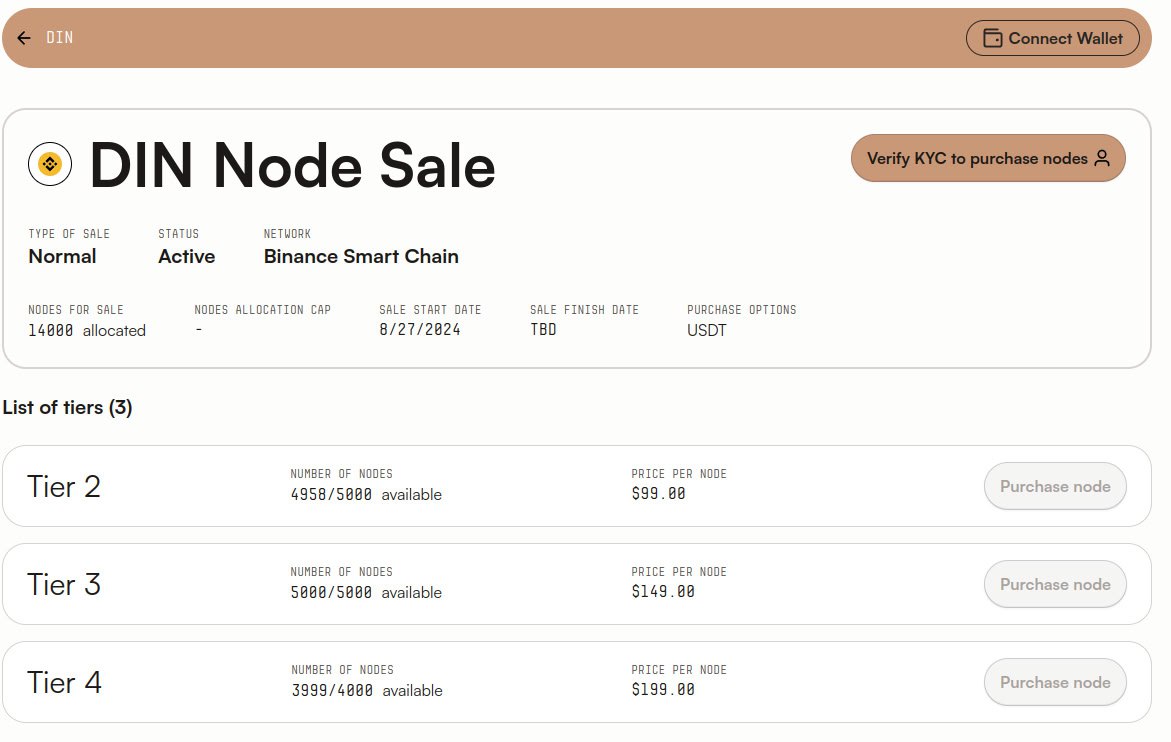Click the Binance chain logo icon
This screenshot has width=1171, height=742.
(x=50, y=164)
